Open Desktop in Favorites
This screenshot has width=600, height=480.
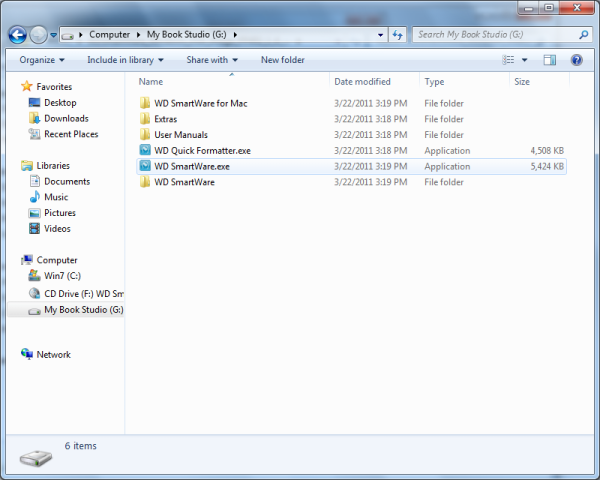(52, 103)
